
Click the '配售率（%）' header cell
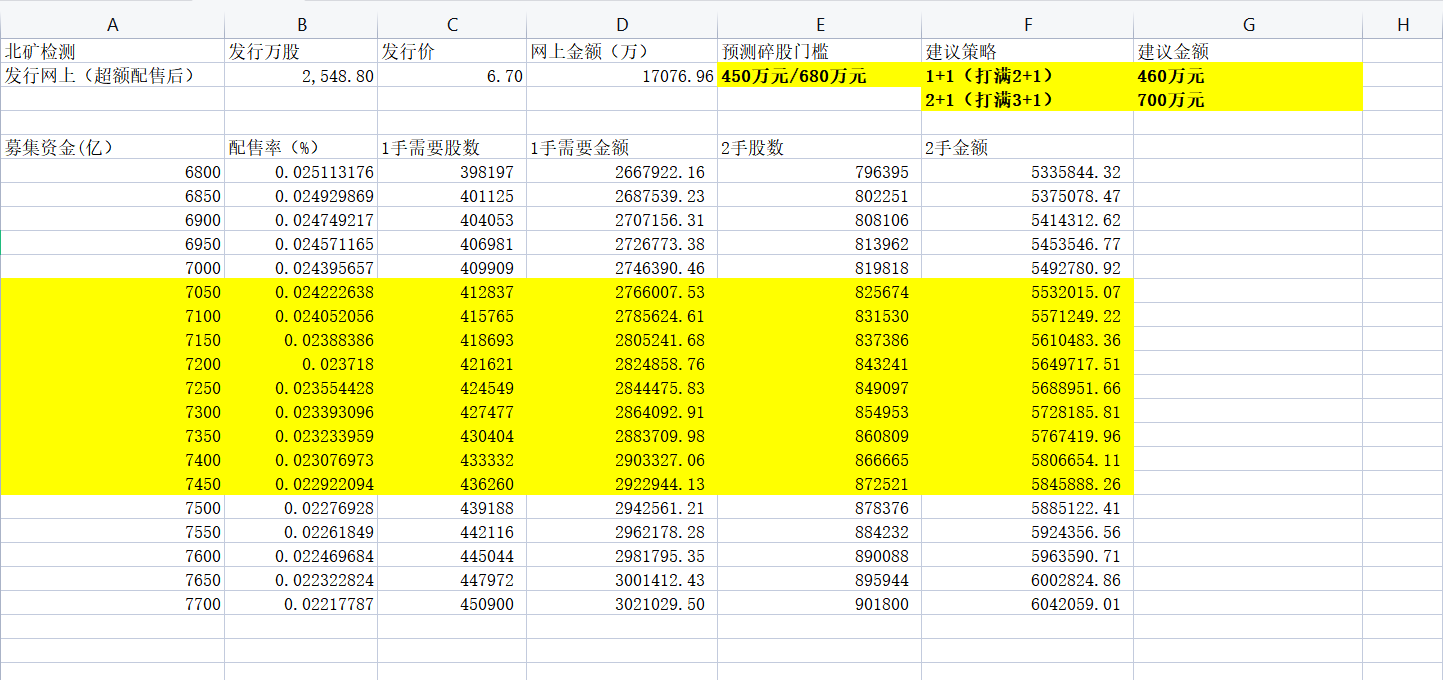click(301, 147)
